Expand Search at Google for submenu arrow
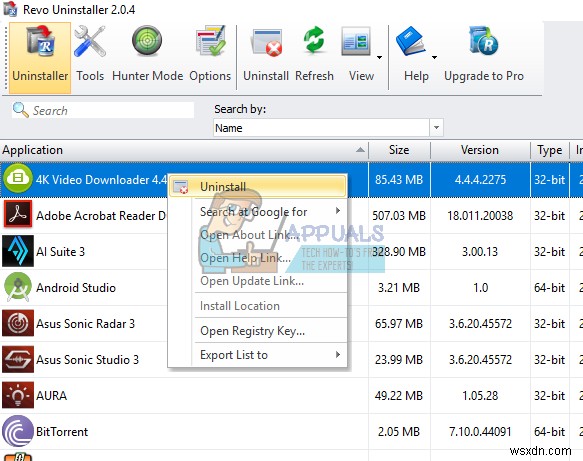 click(x=338, y=211)
